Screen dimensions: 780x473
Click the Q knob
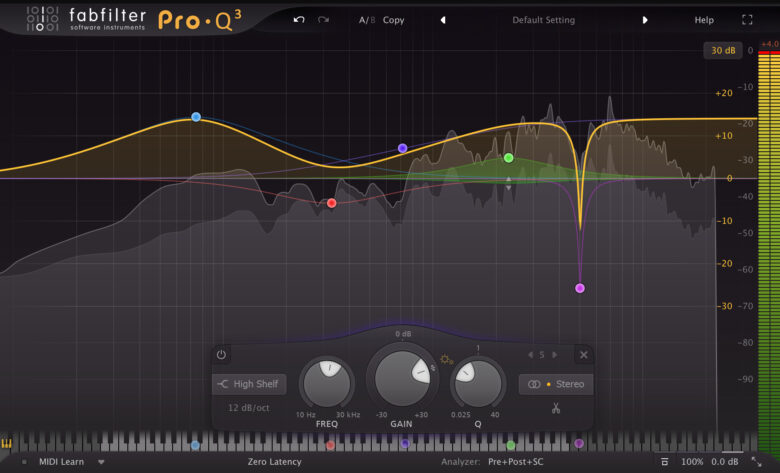click(478, 384)
